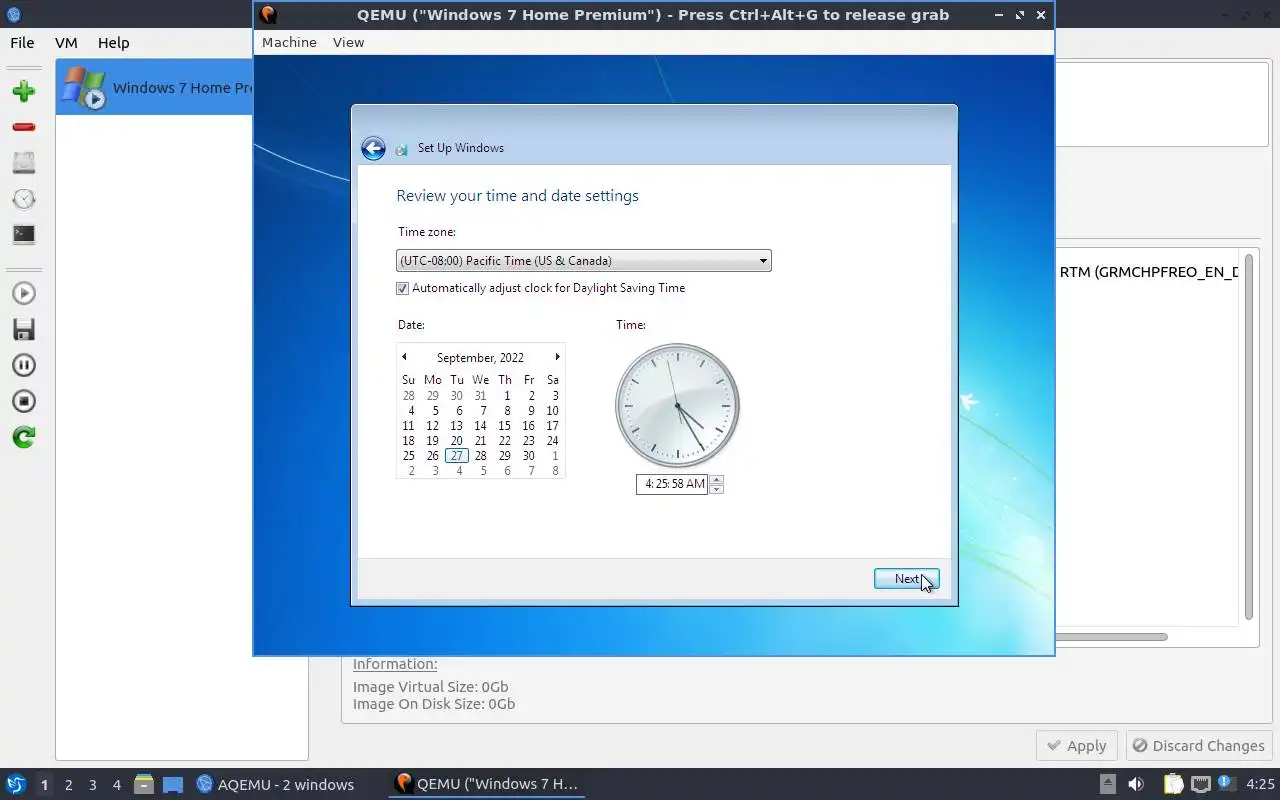
Task: Open the disk drive icon in AQEMU sidebar
Action: click(24, 162)
